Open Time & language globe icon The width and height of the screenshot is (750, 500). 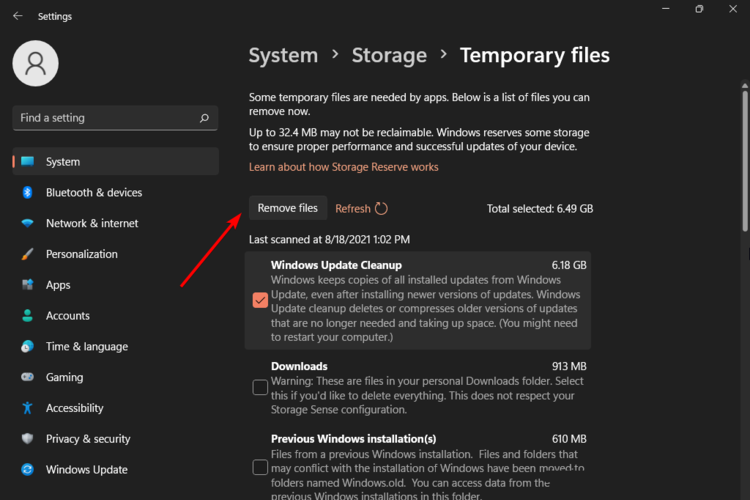coord(28,347)
